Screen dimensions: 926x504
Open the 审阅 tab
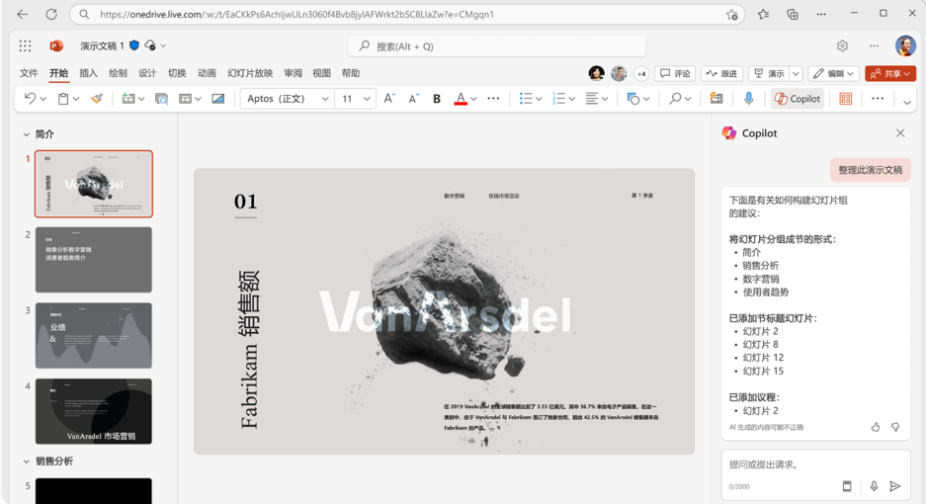point(293,73)
